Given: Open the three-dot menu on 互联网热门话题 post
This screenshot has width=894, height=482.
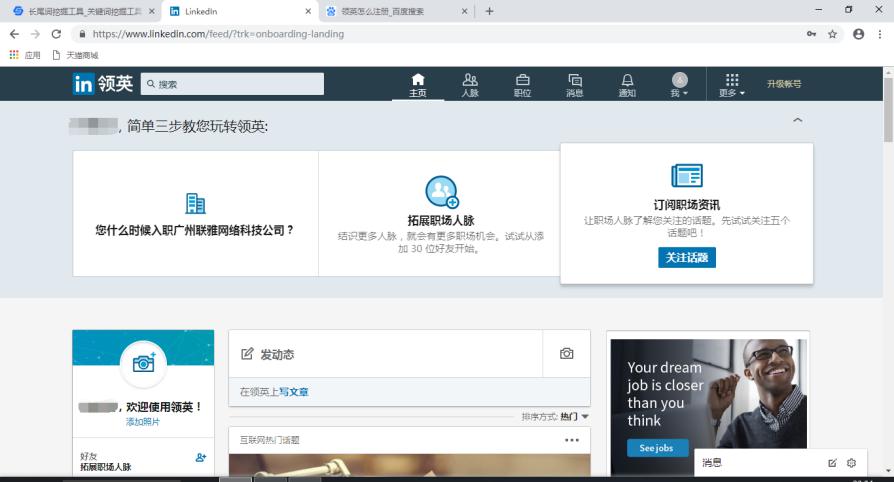Looking at the screenshot, I should 571,440.
